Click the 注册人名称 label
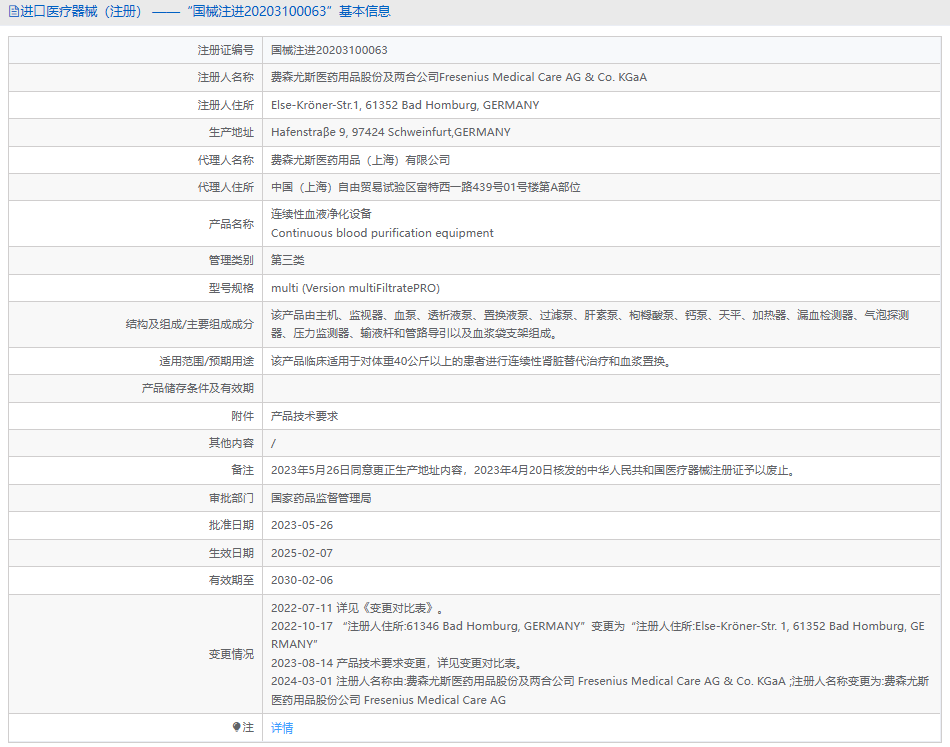The image size is (950, 747). coord(225,78)
